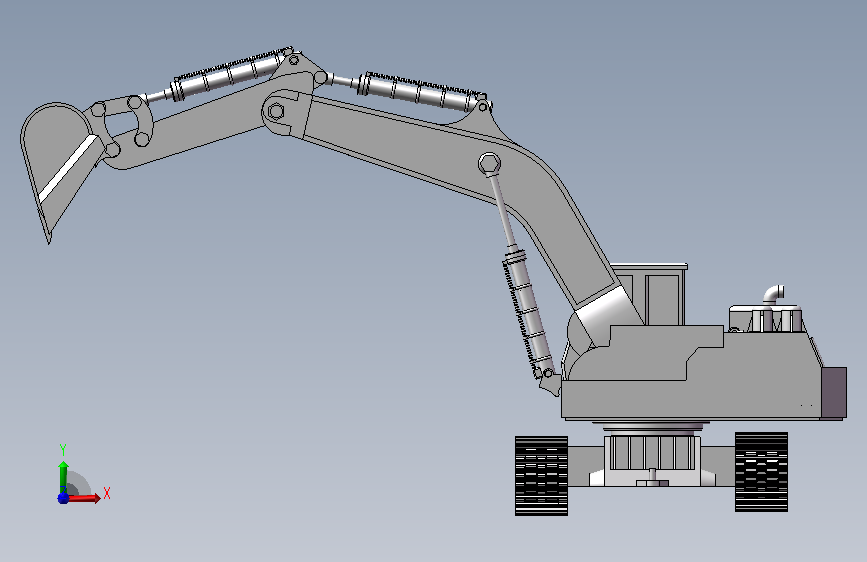The image size is (867, 562).
Task: Select the left crawler track
Action: tap(541, 476)
